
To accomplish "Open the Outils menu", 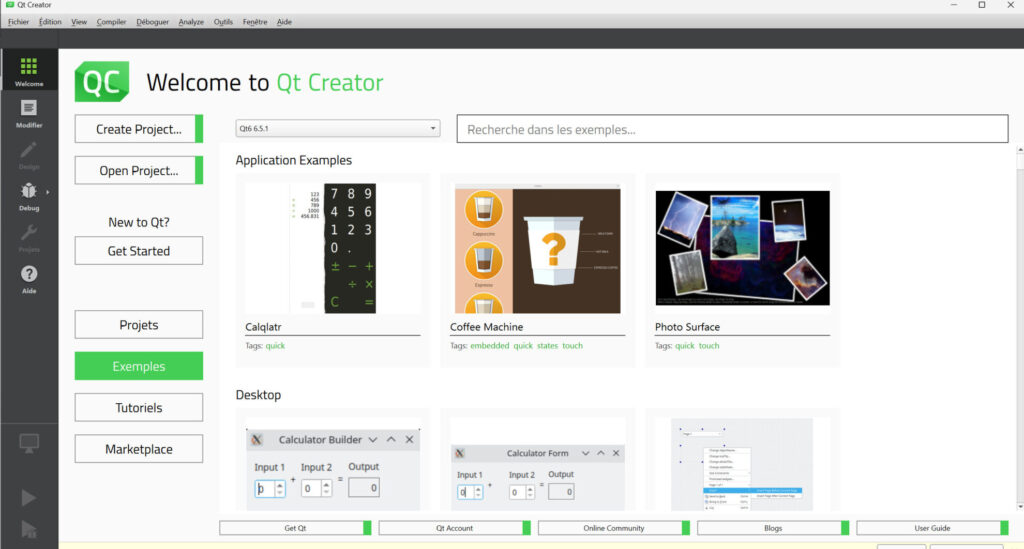I will (x=223, y=22).
